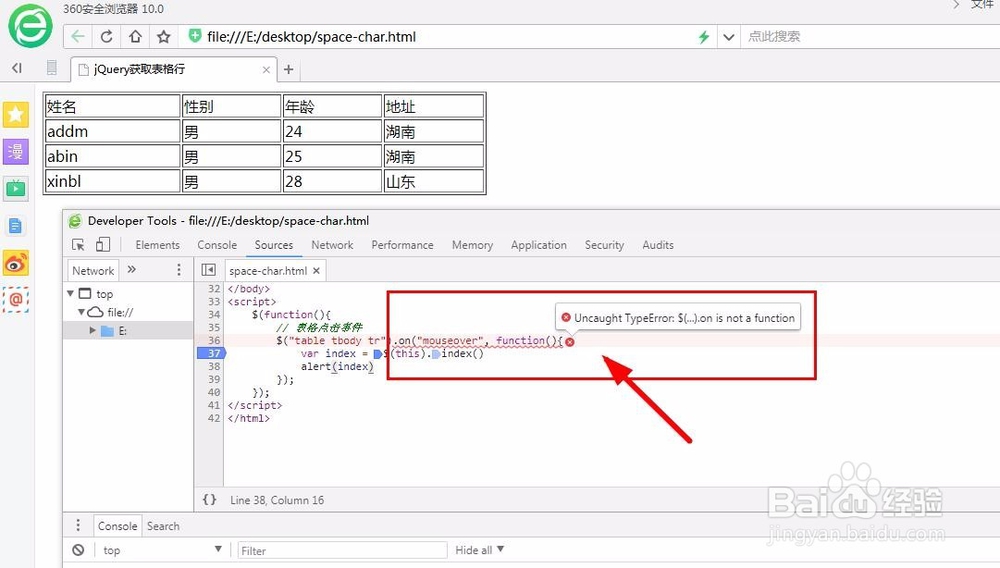Switch to the Elements panel
This screenshot has width=1000, height=568.
point(158,245)
